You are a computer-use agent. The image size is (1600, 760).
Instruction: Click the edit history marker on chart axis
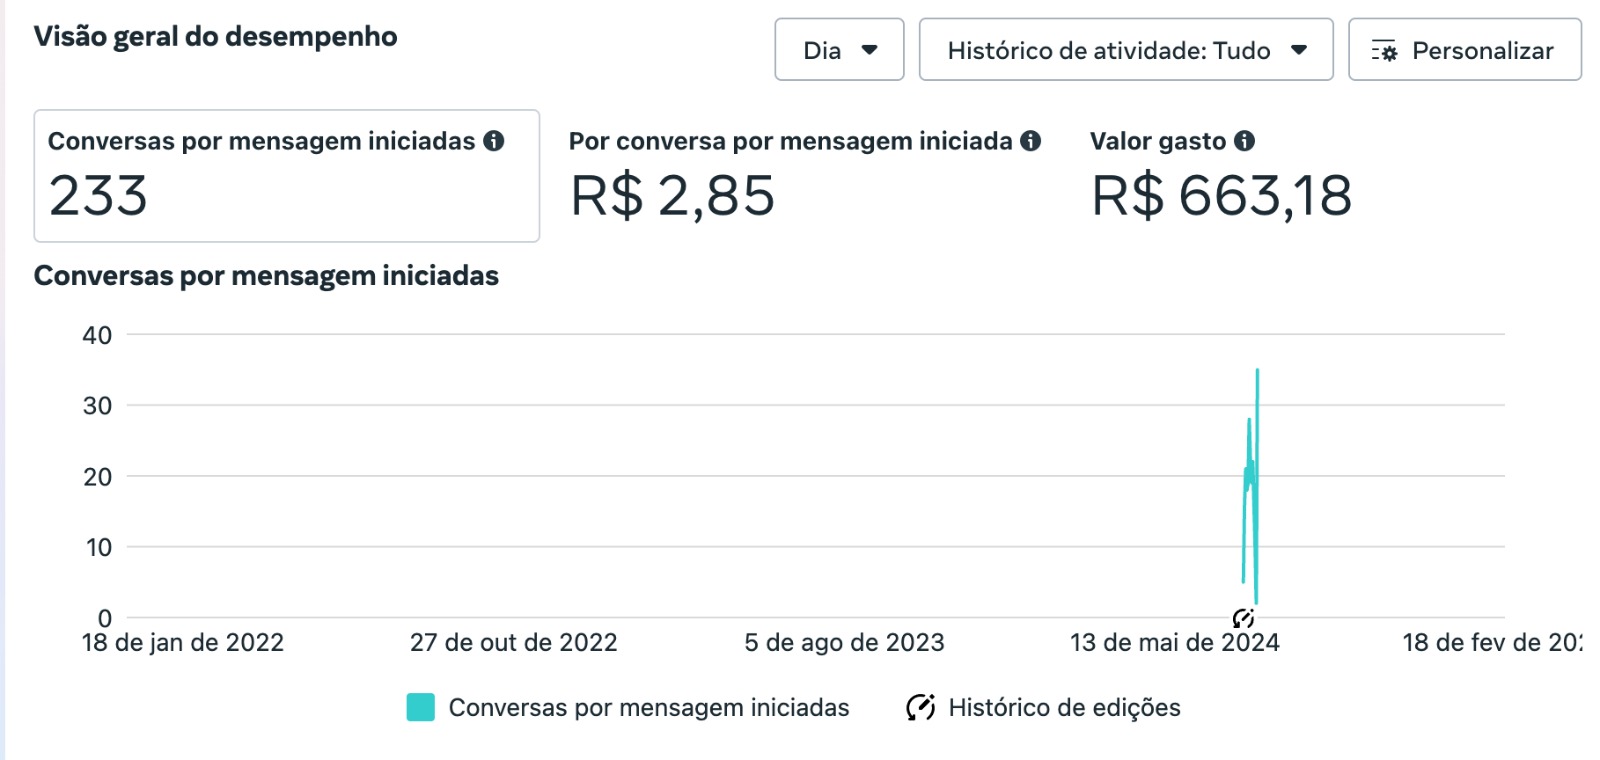tap(1243, 618)
